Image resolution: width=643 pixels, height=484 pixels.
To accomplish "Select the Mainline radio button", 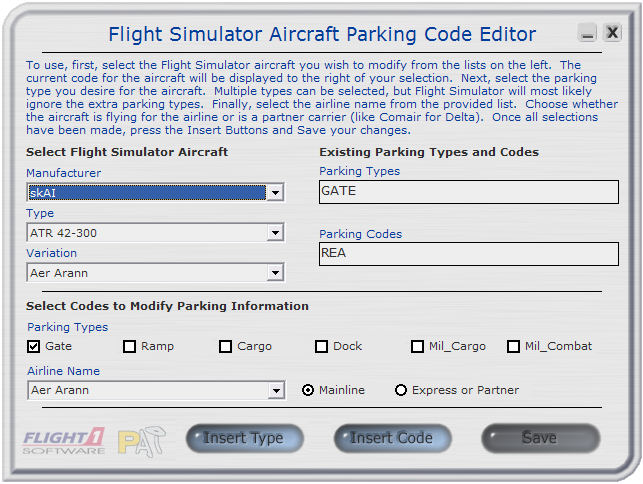I will pos(308,390).
